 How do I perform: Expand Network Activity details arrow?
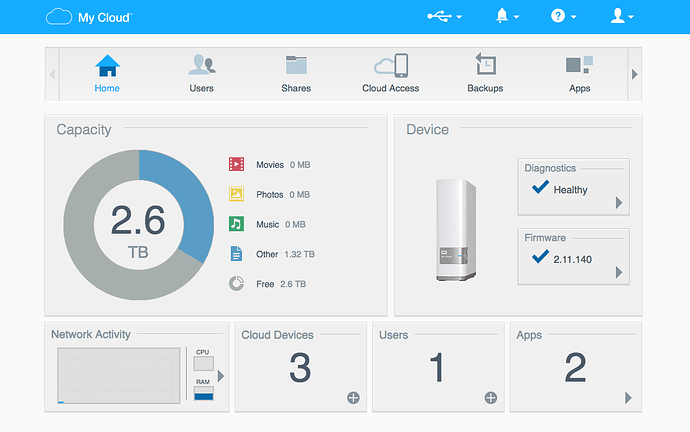click(221, 376)
